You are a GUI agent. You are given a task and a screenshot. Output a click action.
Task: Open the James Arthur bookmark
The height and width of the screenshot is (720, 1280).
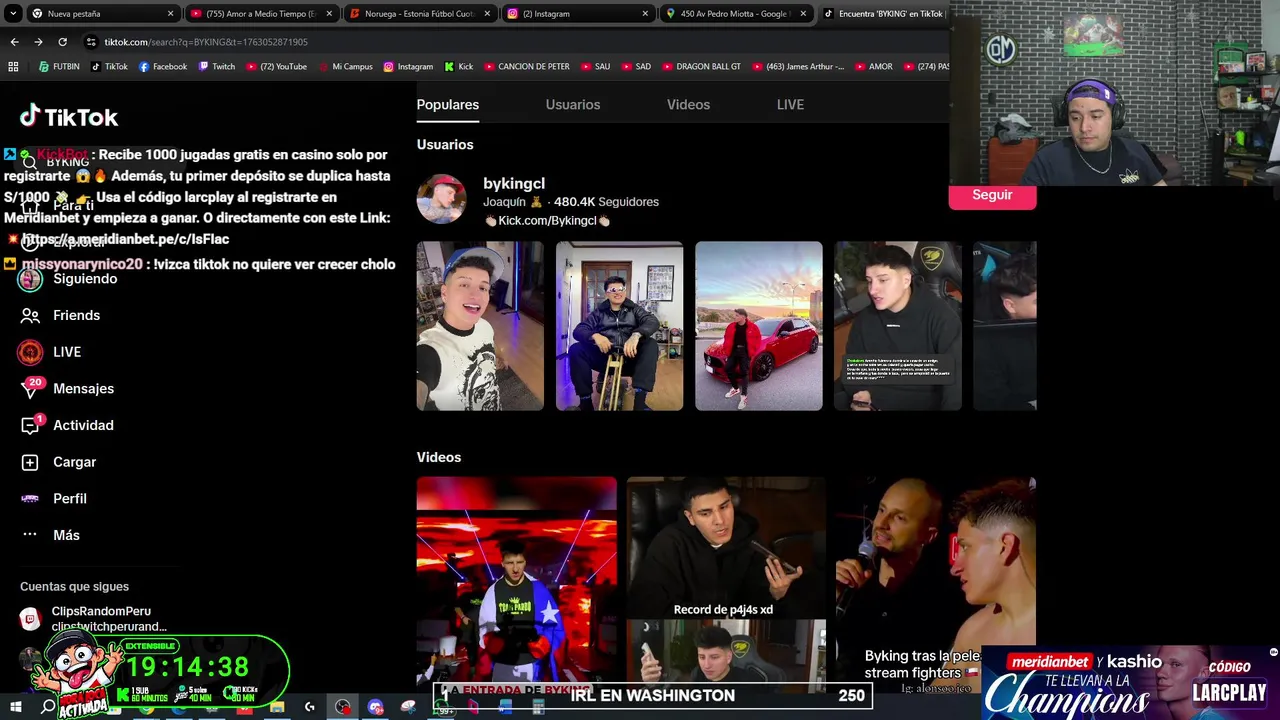[x=797, y=67]
